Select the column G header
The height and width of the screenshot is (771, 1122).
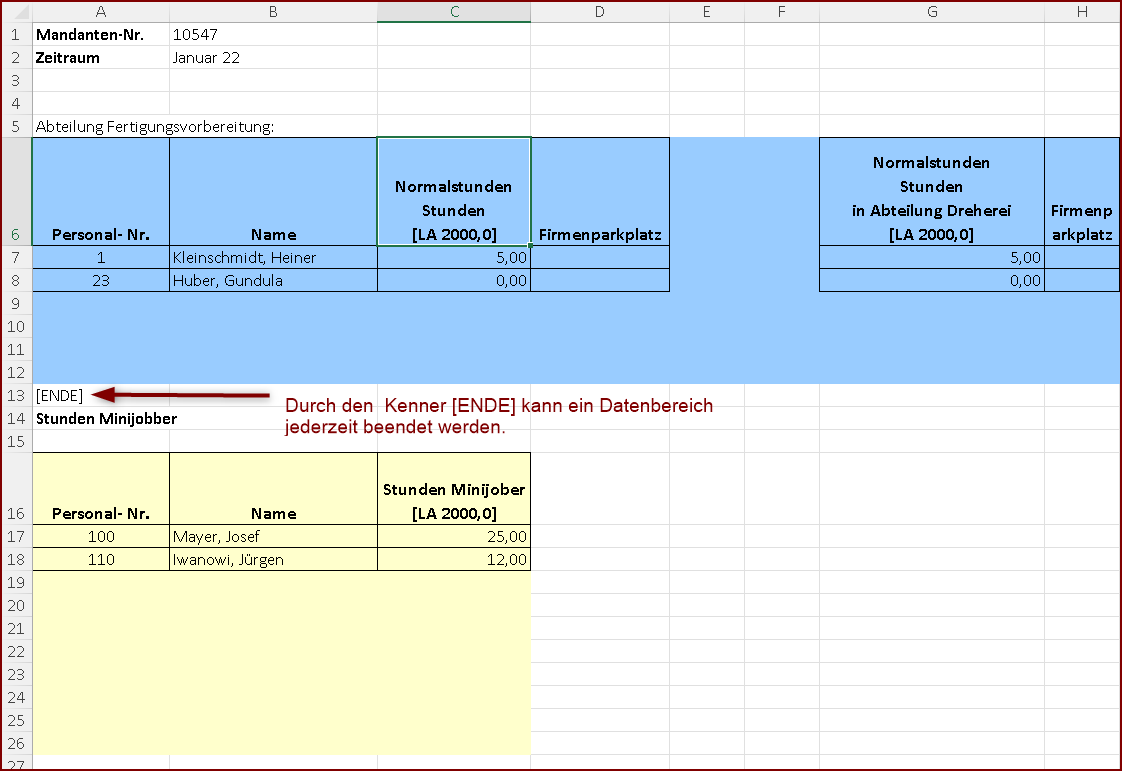[x=931, y=11]
